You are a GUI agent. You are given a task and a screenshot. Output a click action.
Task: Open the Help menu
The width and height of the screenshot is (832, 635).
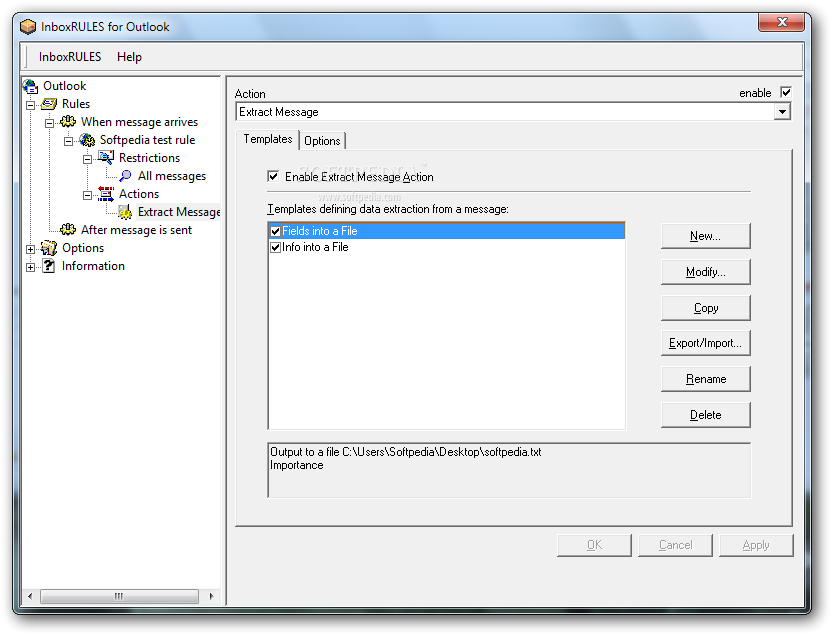click(129, 57)
